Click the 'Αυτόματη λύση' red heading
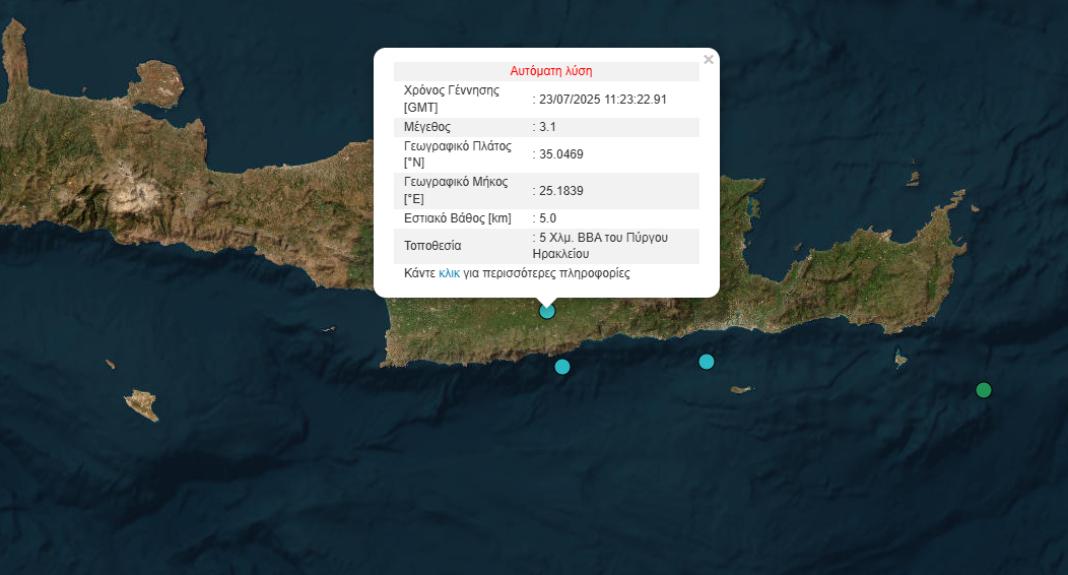 551,71
